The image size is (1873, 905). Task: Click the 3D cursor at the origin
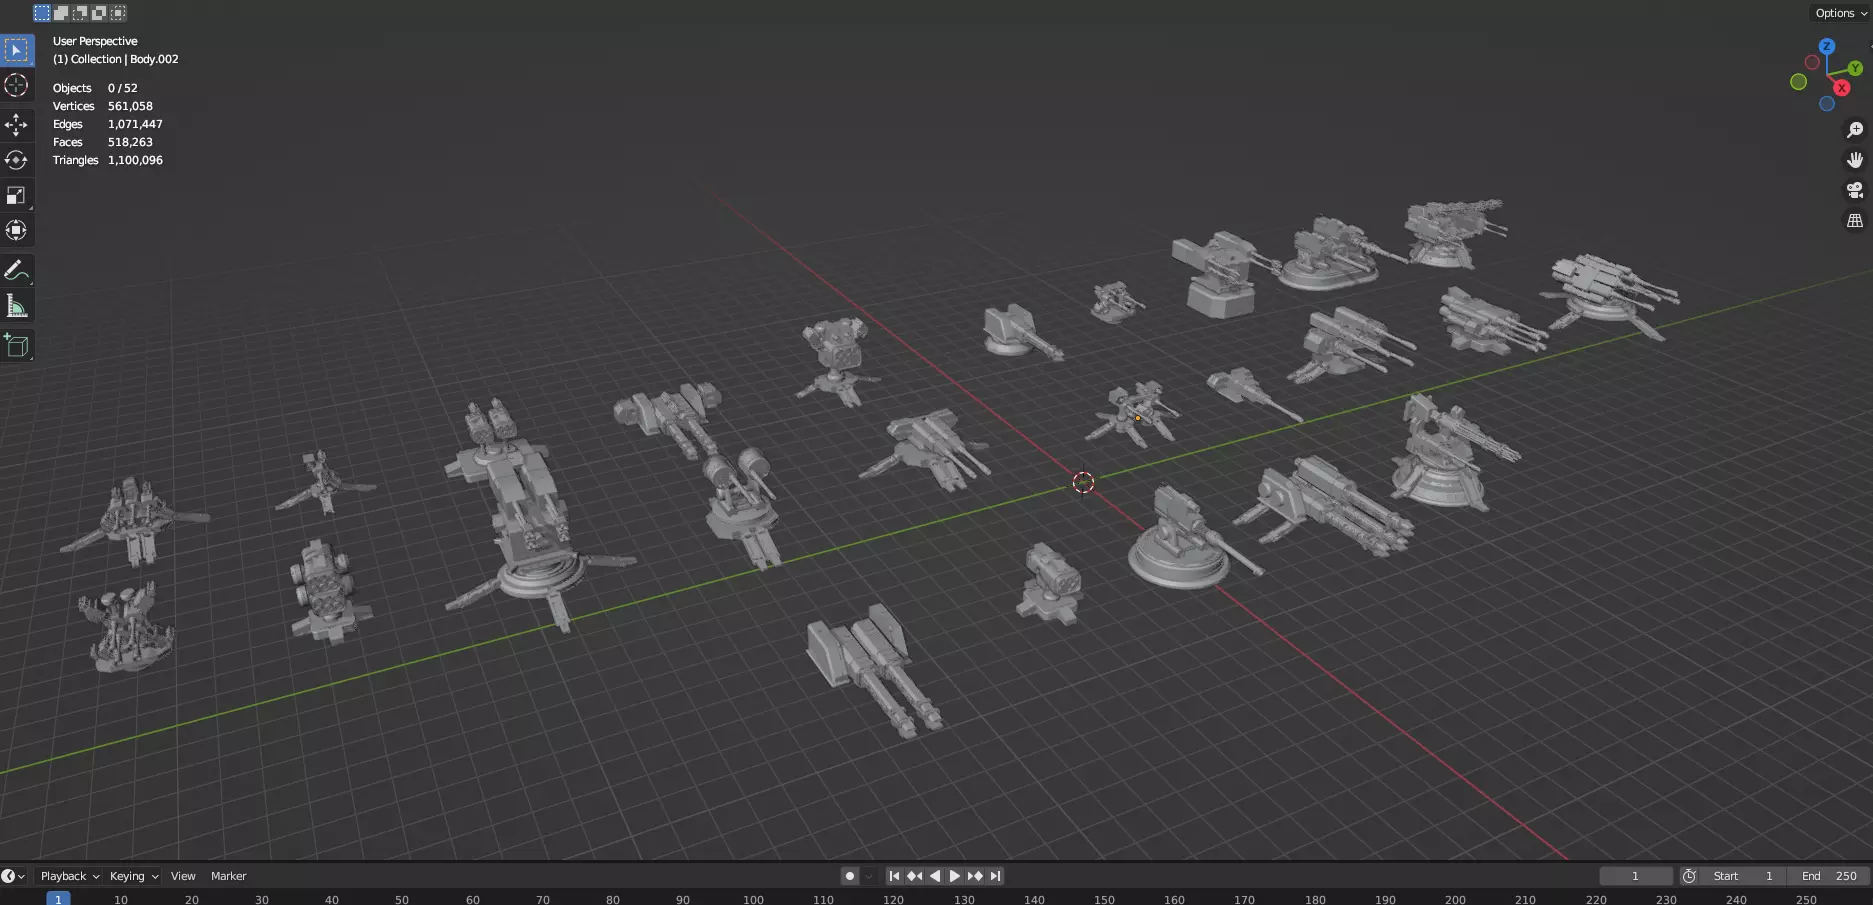(x=1083, y=483)
